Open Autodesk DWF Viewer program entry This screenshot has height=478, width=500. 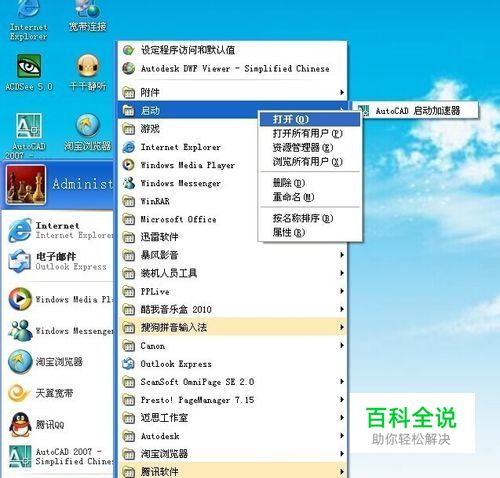[232, 68]
